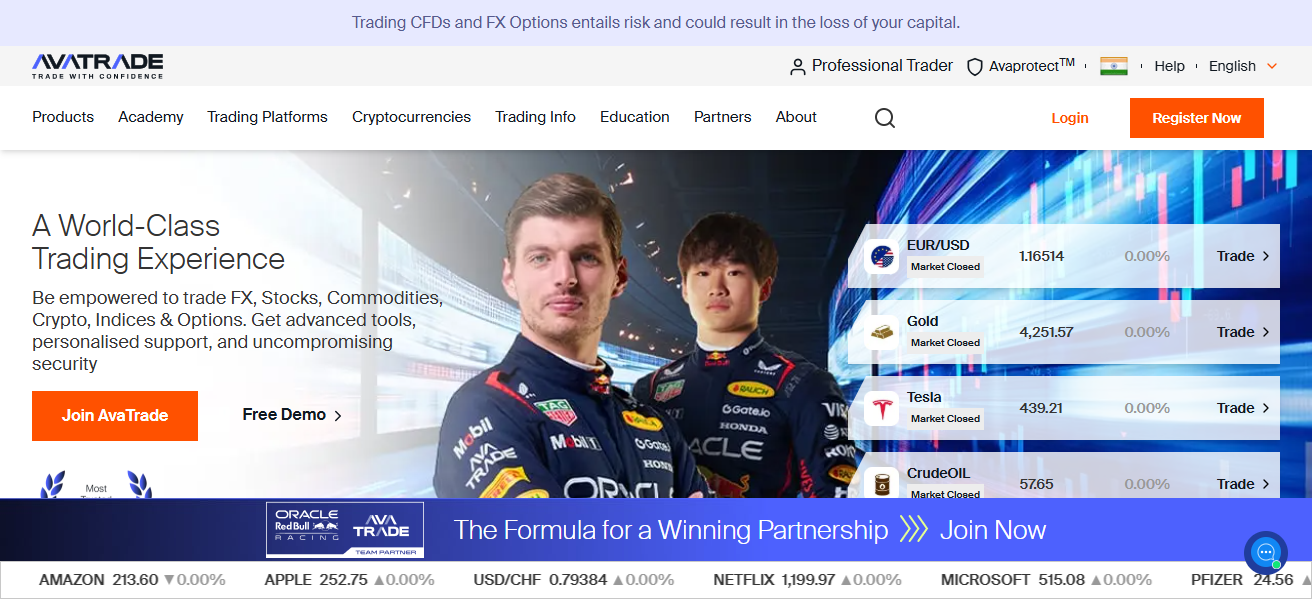The image size is (1312, 599).
Task: Select the Tesla logo icon
Action: tap(881, 409)
